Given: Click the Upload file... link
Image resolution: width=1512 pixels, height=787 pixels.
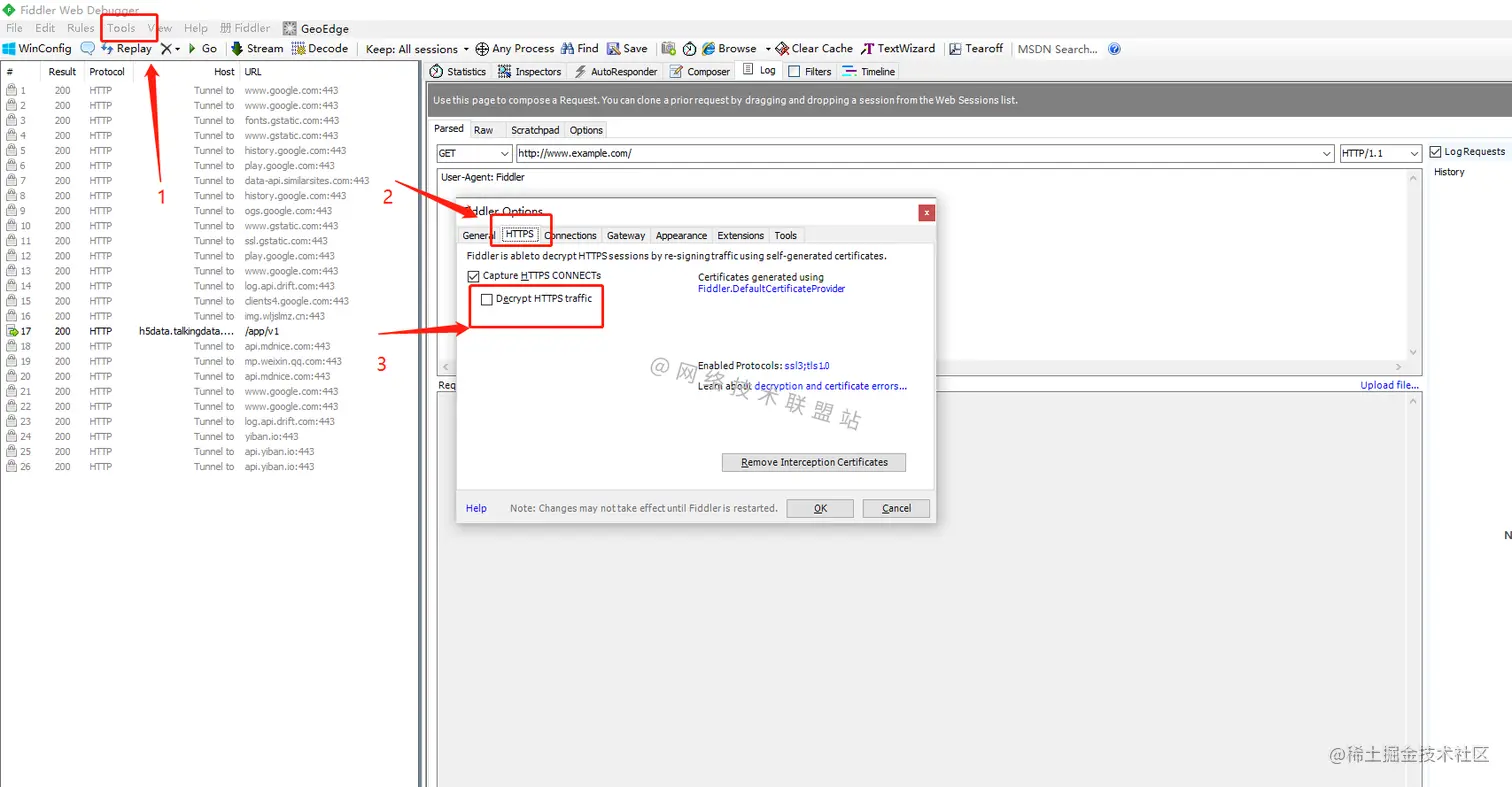Looking at the screenshot, I should click(1389, 385).
